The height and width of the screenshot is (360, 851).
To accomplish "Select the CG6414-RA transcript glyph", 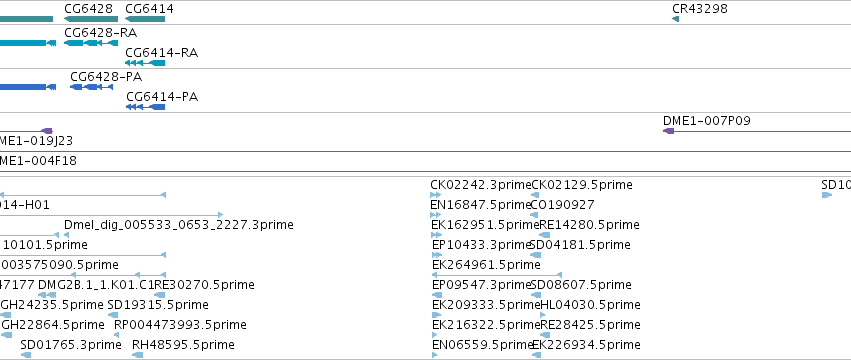I will pyautogui.click(x=145, y=63).
